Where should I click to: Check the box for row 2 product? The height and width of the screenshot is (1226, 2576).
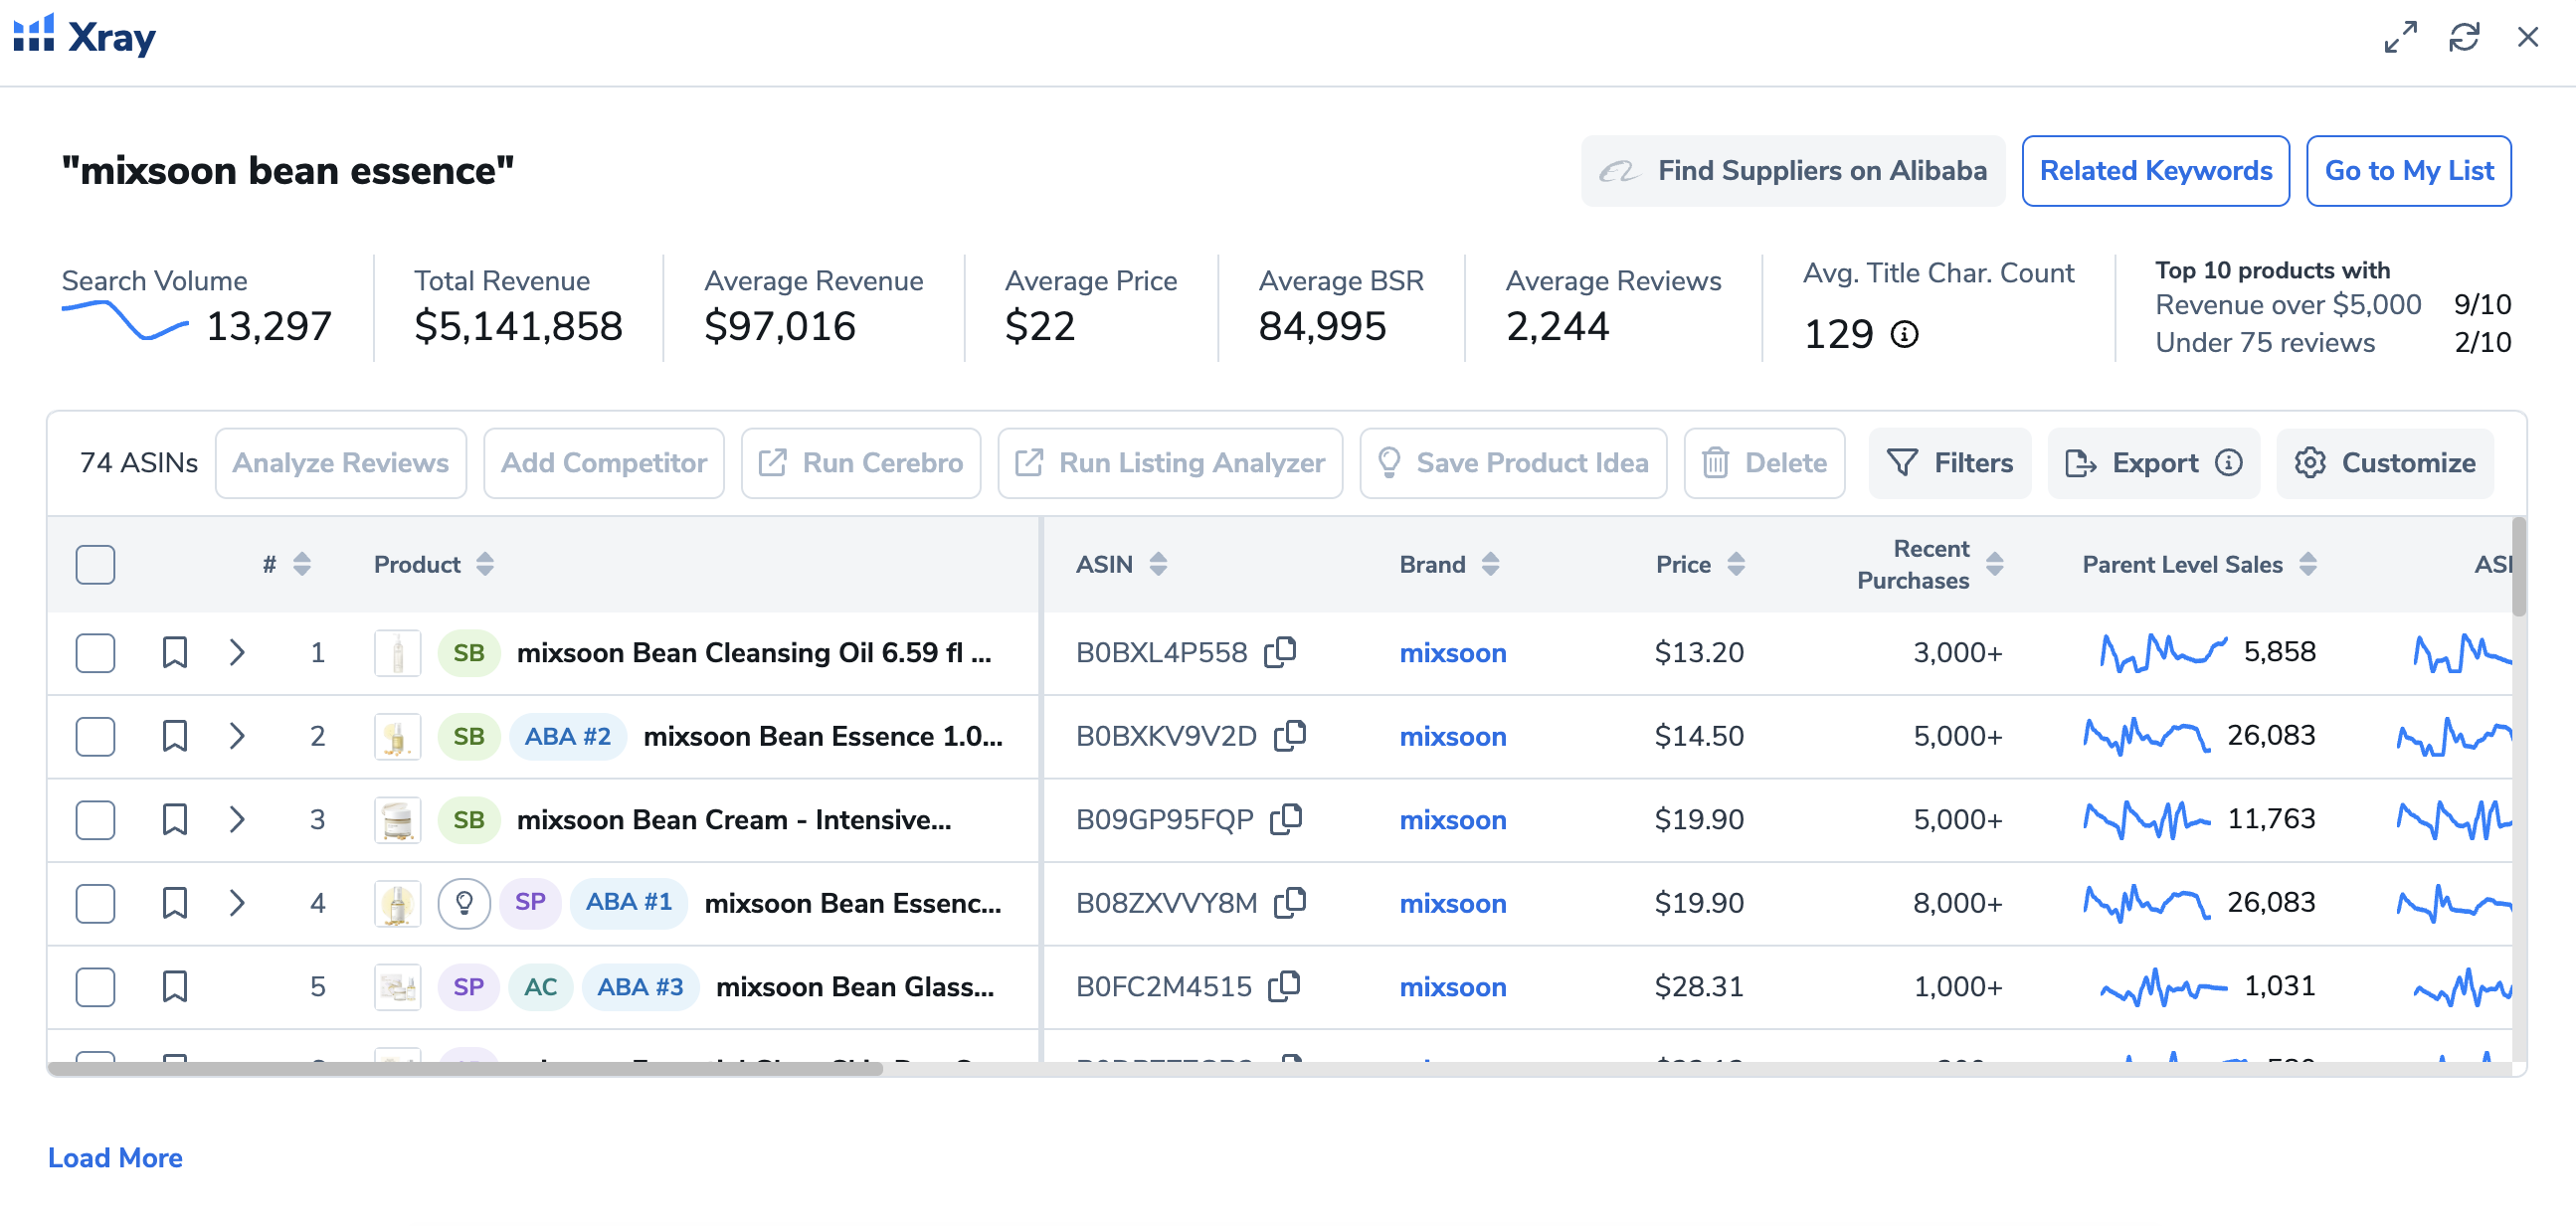coord(95,736)
